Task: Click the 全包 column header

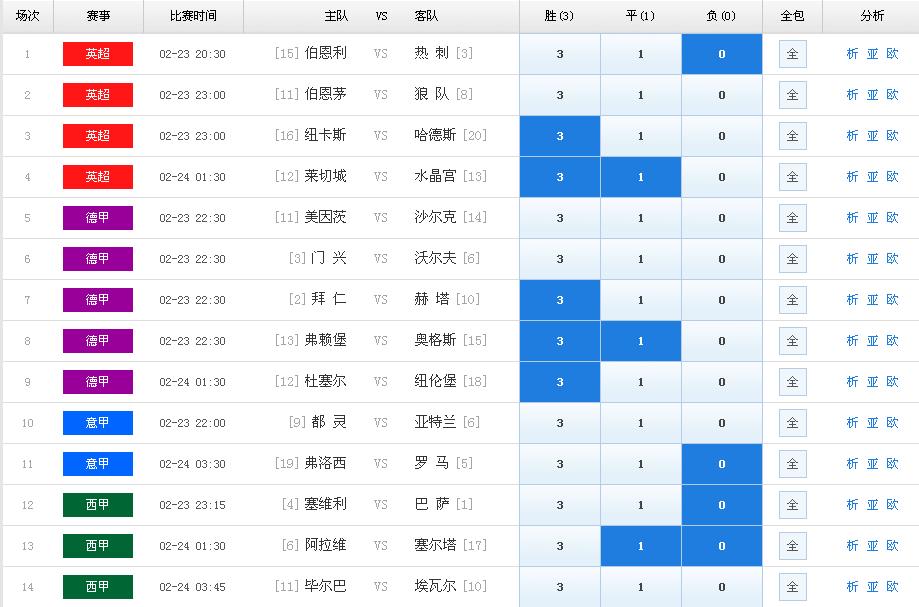Action: 792,16
